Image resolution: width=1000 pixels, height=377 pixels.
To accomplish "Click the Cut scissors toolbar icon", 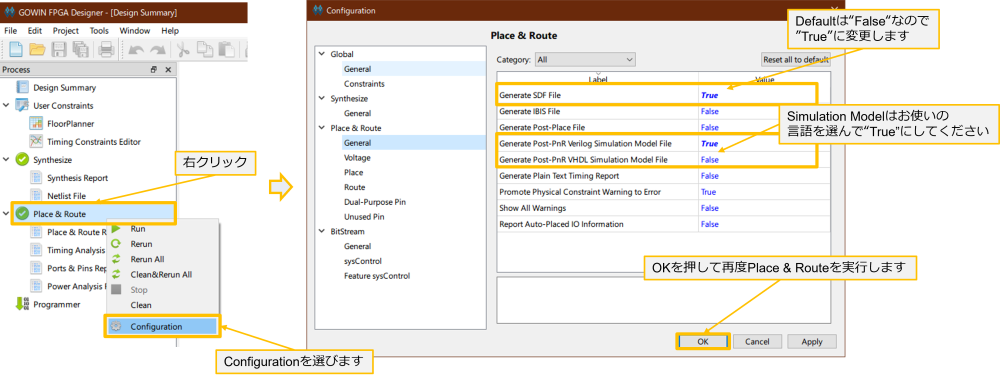I will tap(184, 49).
